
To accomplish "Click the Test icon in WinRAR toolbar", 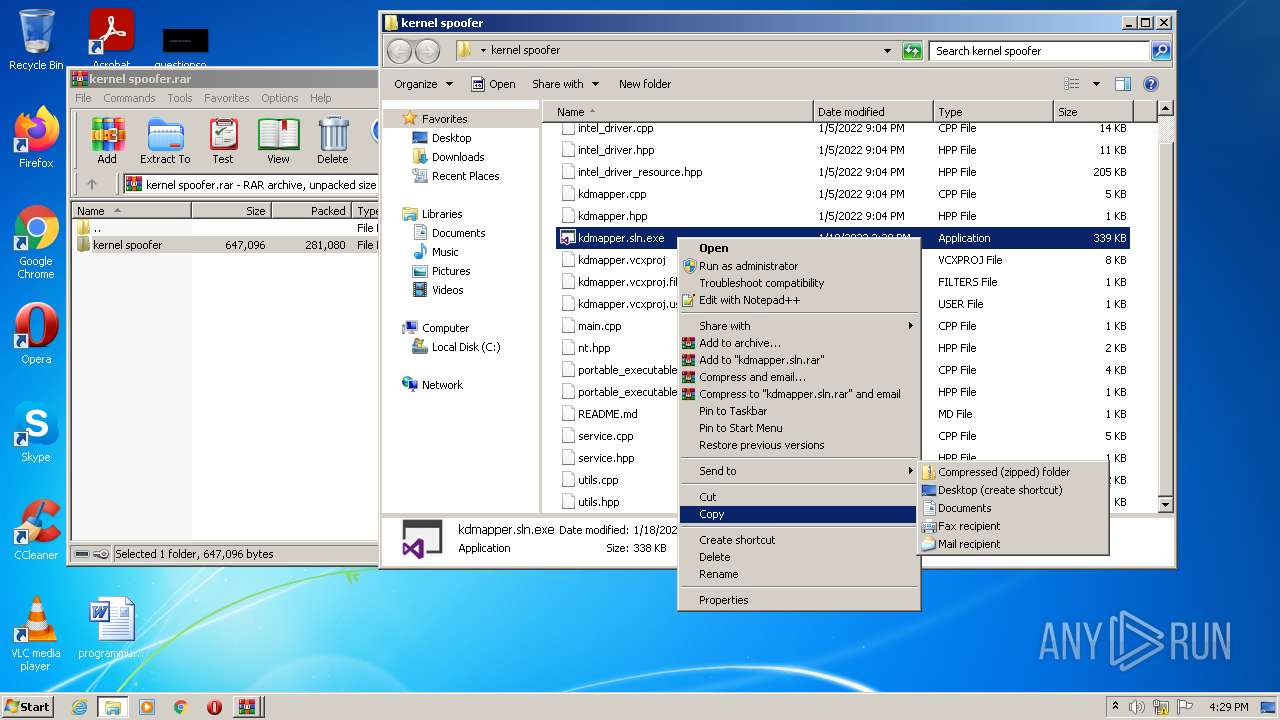I will pyautogui.click(x=223, y=140).
